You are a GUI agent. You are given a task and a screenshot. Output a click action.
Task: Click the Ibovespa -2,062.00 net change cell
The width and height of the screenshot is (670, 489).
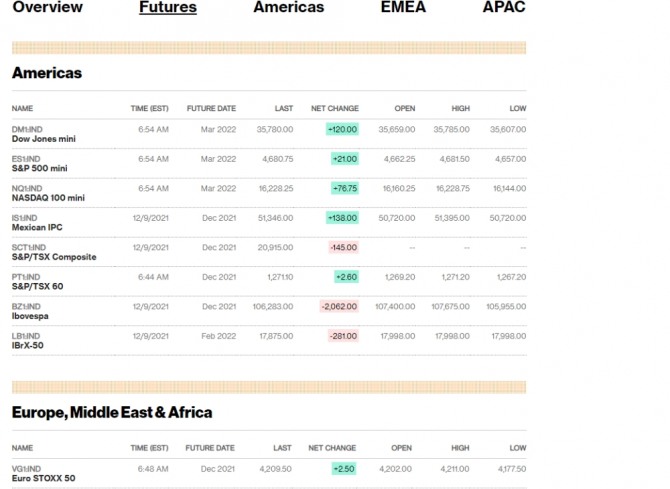[340, 306]
